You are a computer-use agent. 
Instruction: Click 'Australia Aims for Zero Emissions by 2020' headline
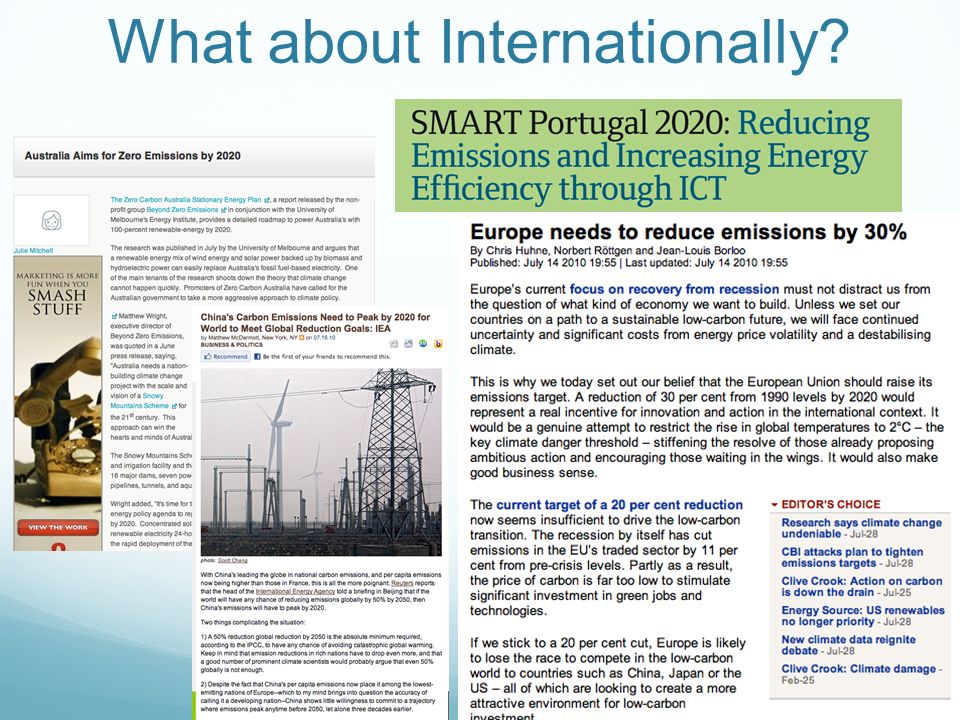click(x=132, y=156)
